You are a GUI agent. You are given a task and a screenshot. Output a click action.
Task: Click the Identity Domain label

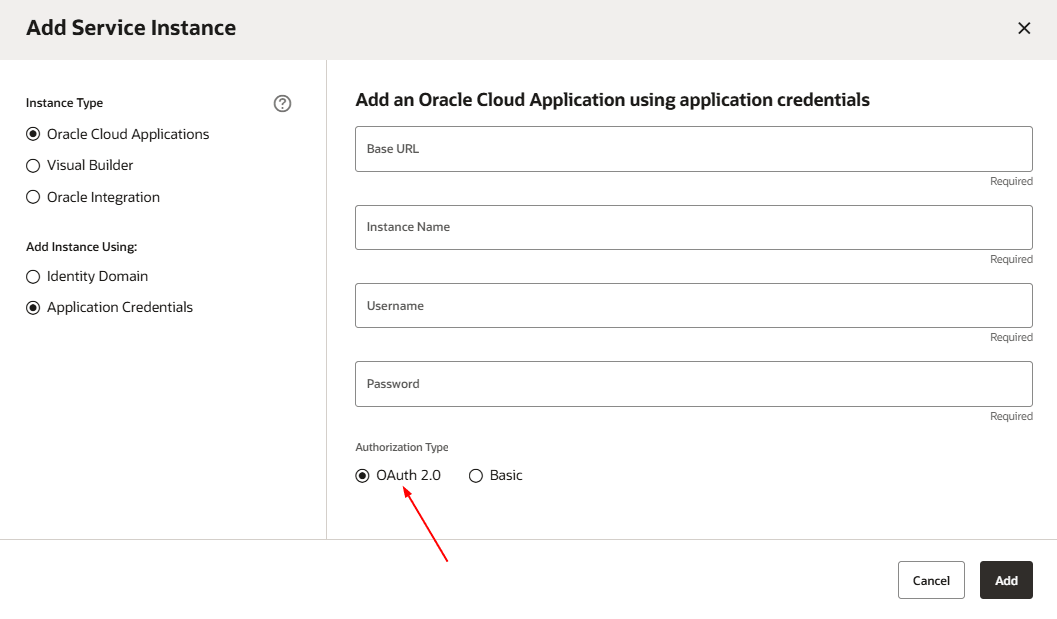click(x=97, y=276)
